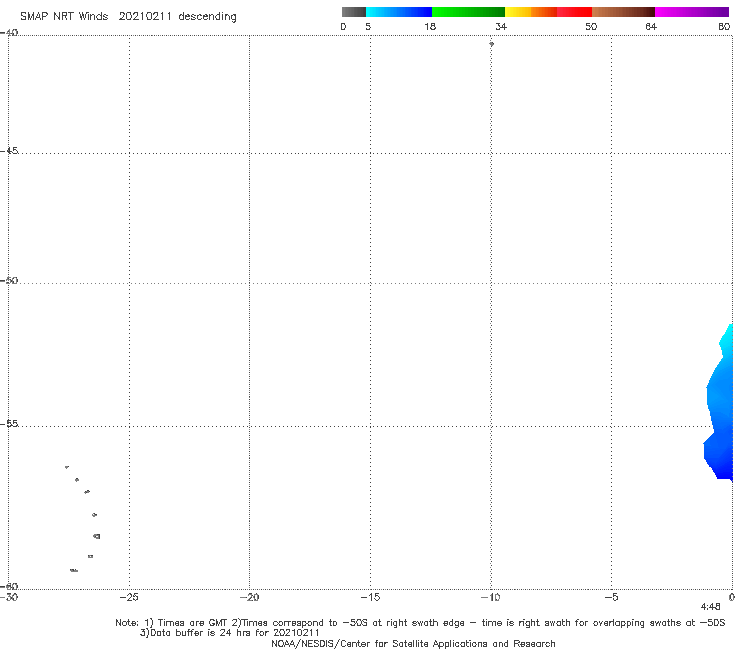Click the latitude axis label '-55'
The image size is (740, 650).
pos(9,423)
